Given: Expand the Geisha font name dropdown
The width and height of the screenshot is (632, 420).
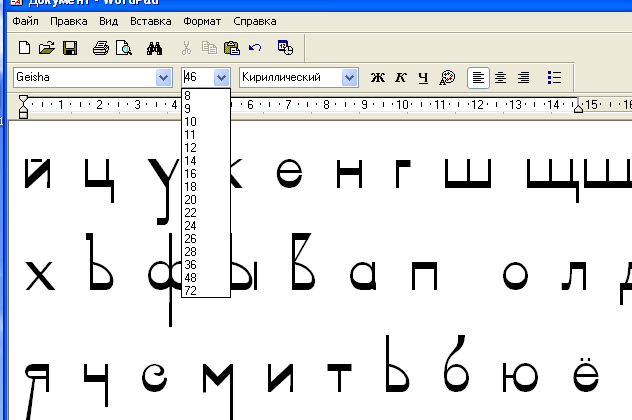Looking at the screenshot, I should pos(164,77).
